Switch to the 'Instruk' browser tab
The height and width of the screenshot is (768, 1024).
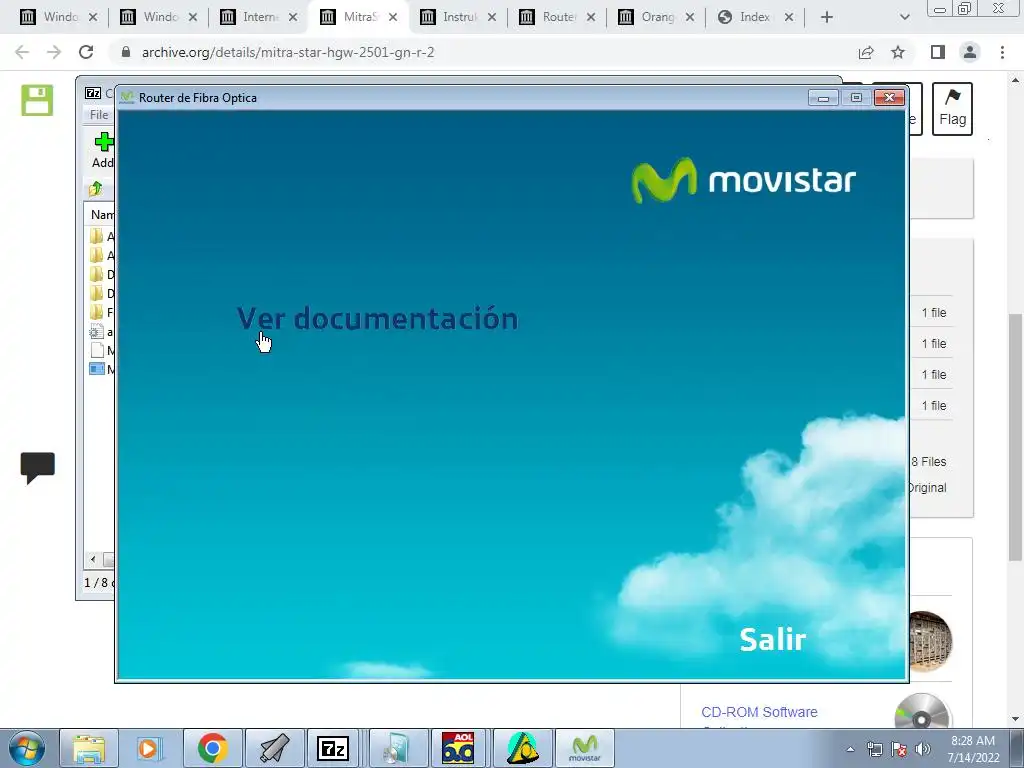458,17
